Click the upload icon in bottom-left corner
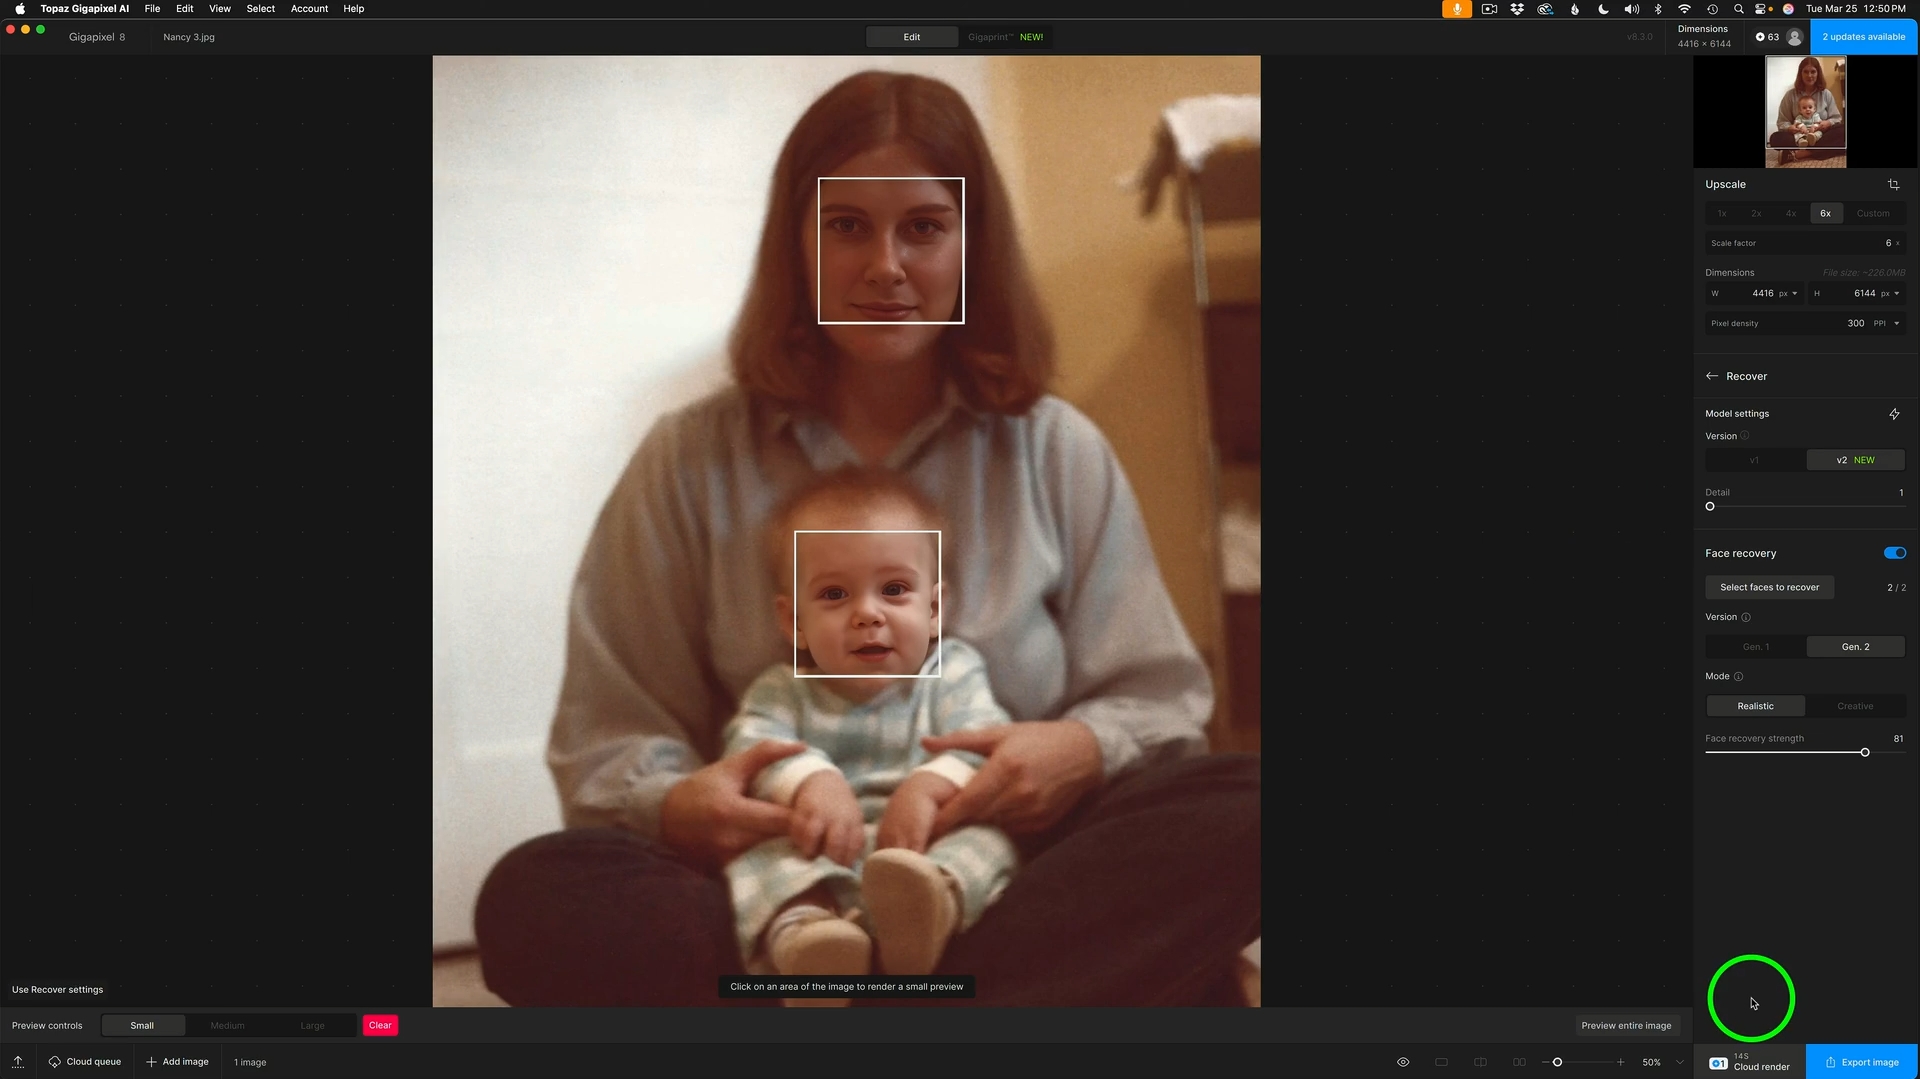This screenshot has width=1920, height=1079. (18, 1062)
